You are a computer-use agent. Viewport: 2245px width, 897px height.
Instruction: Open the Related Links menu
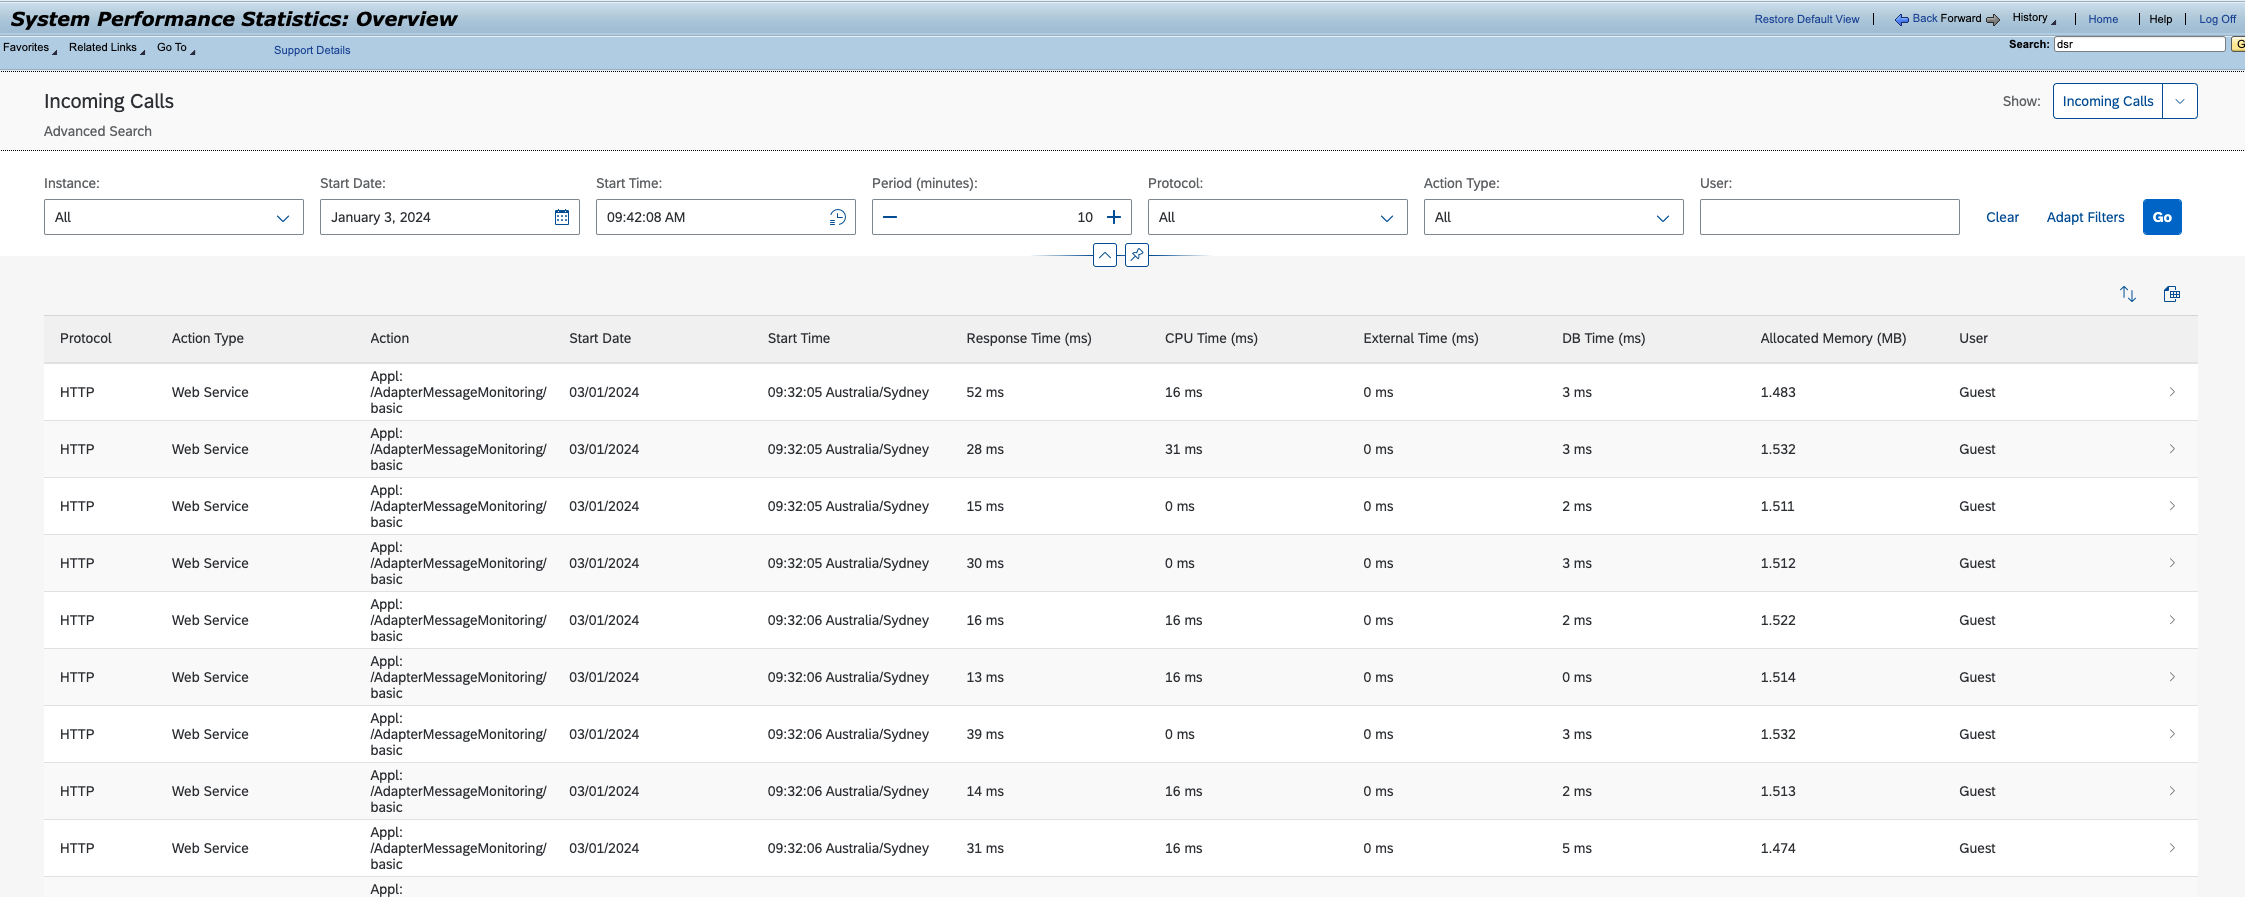[105, 48]
